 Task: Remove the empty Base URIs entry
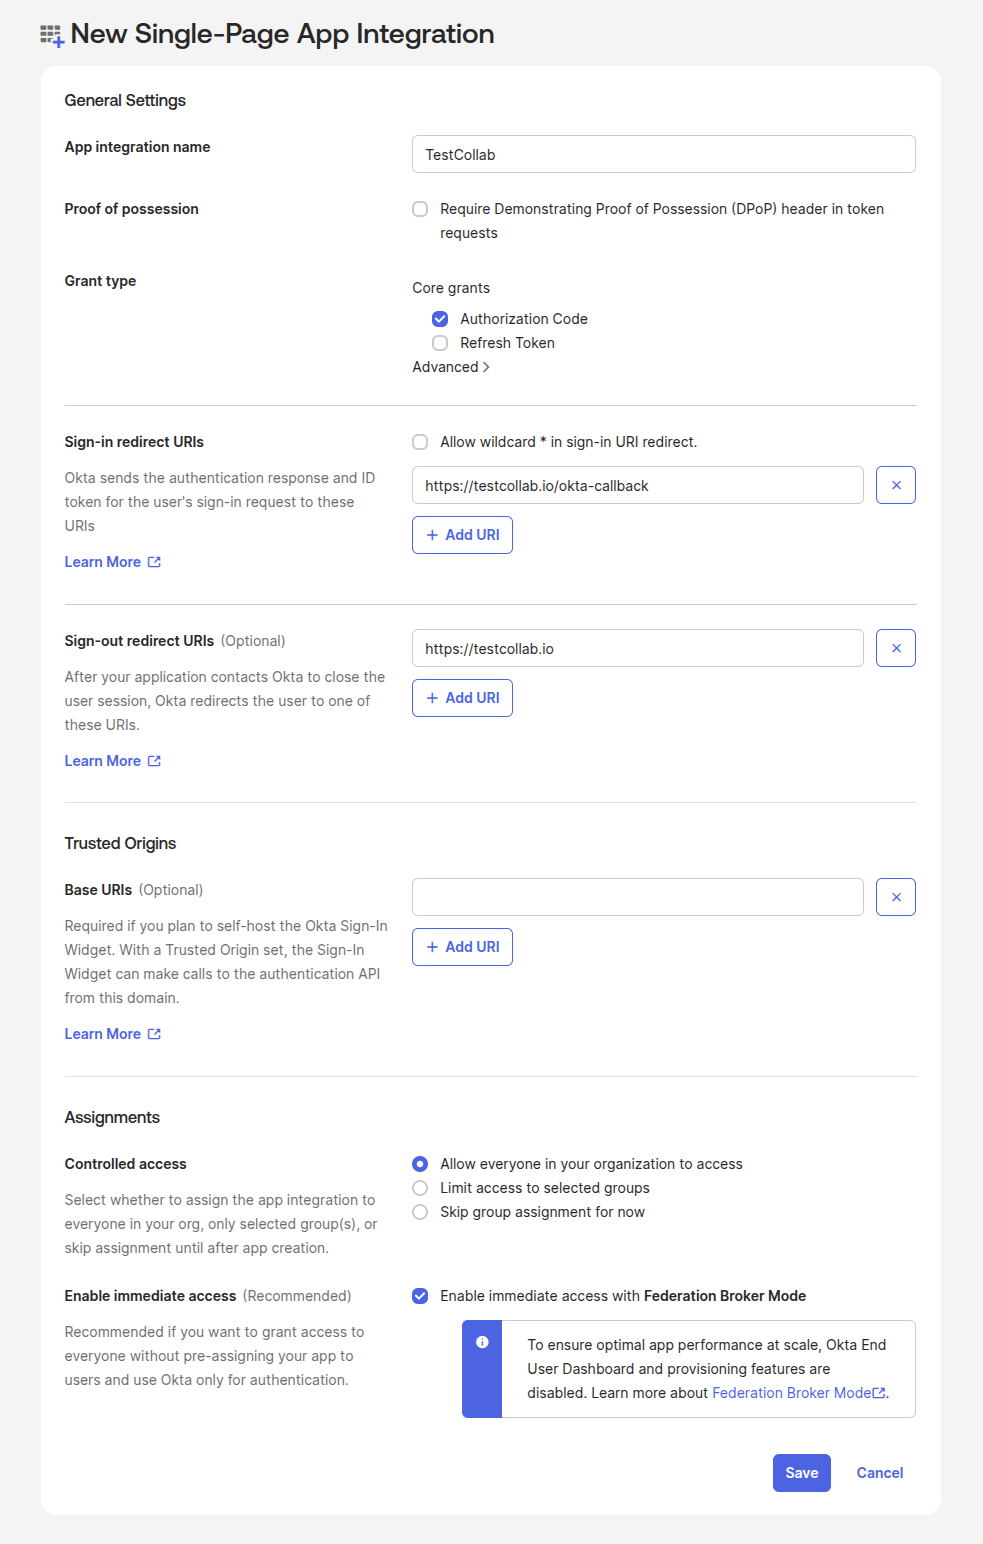[896, 897]
